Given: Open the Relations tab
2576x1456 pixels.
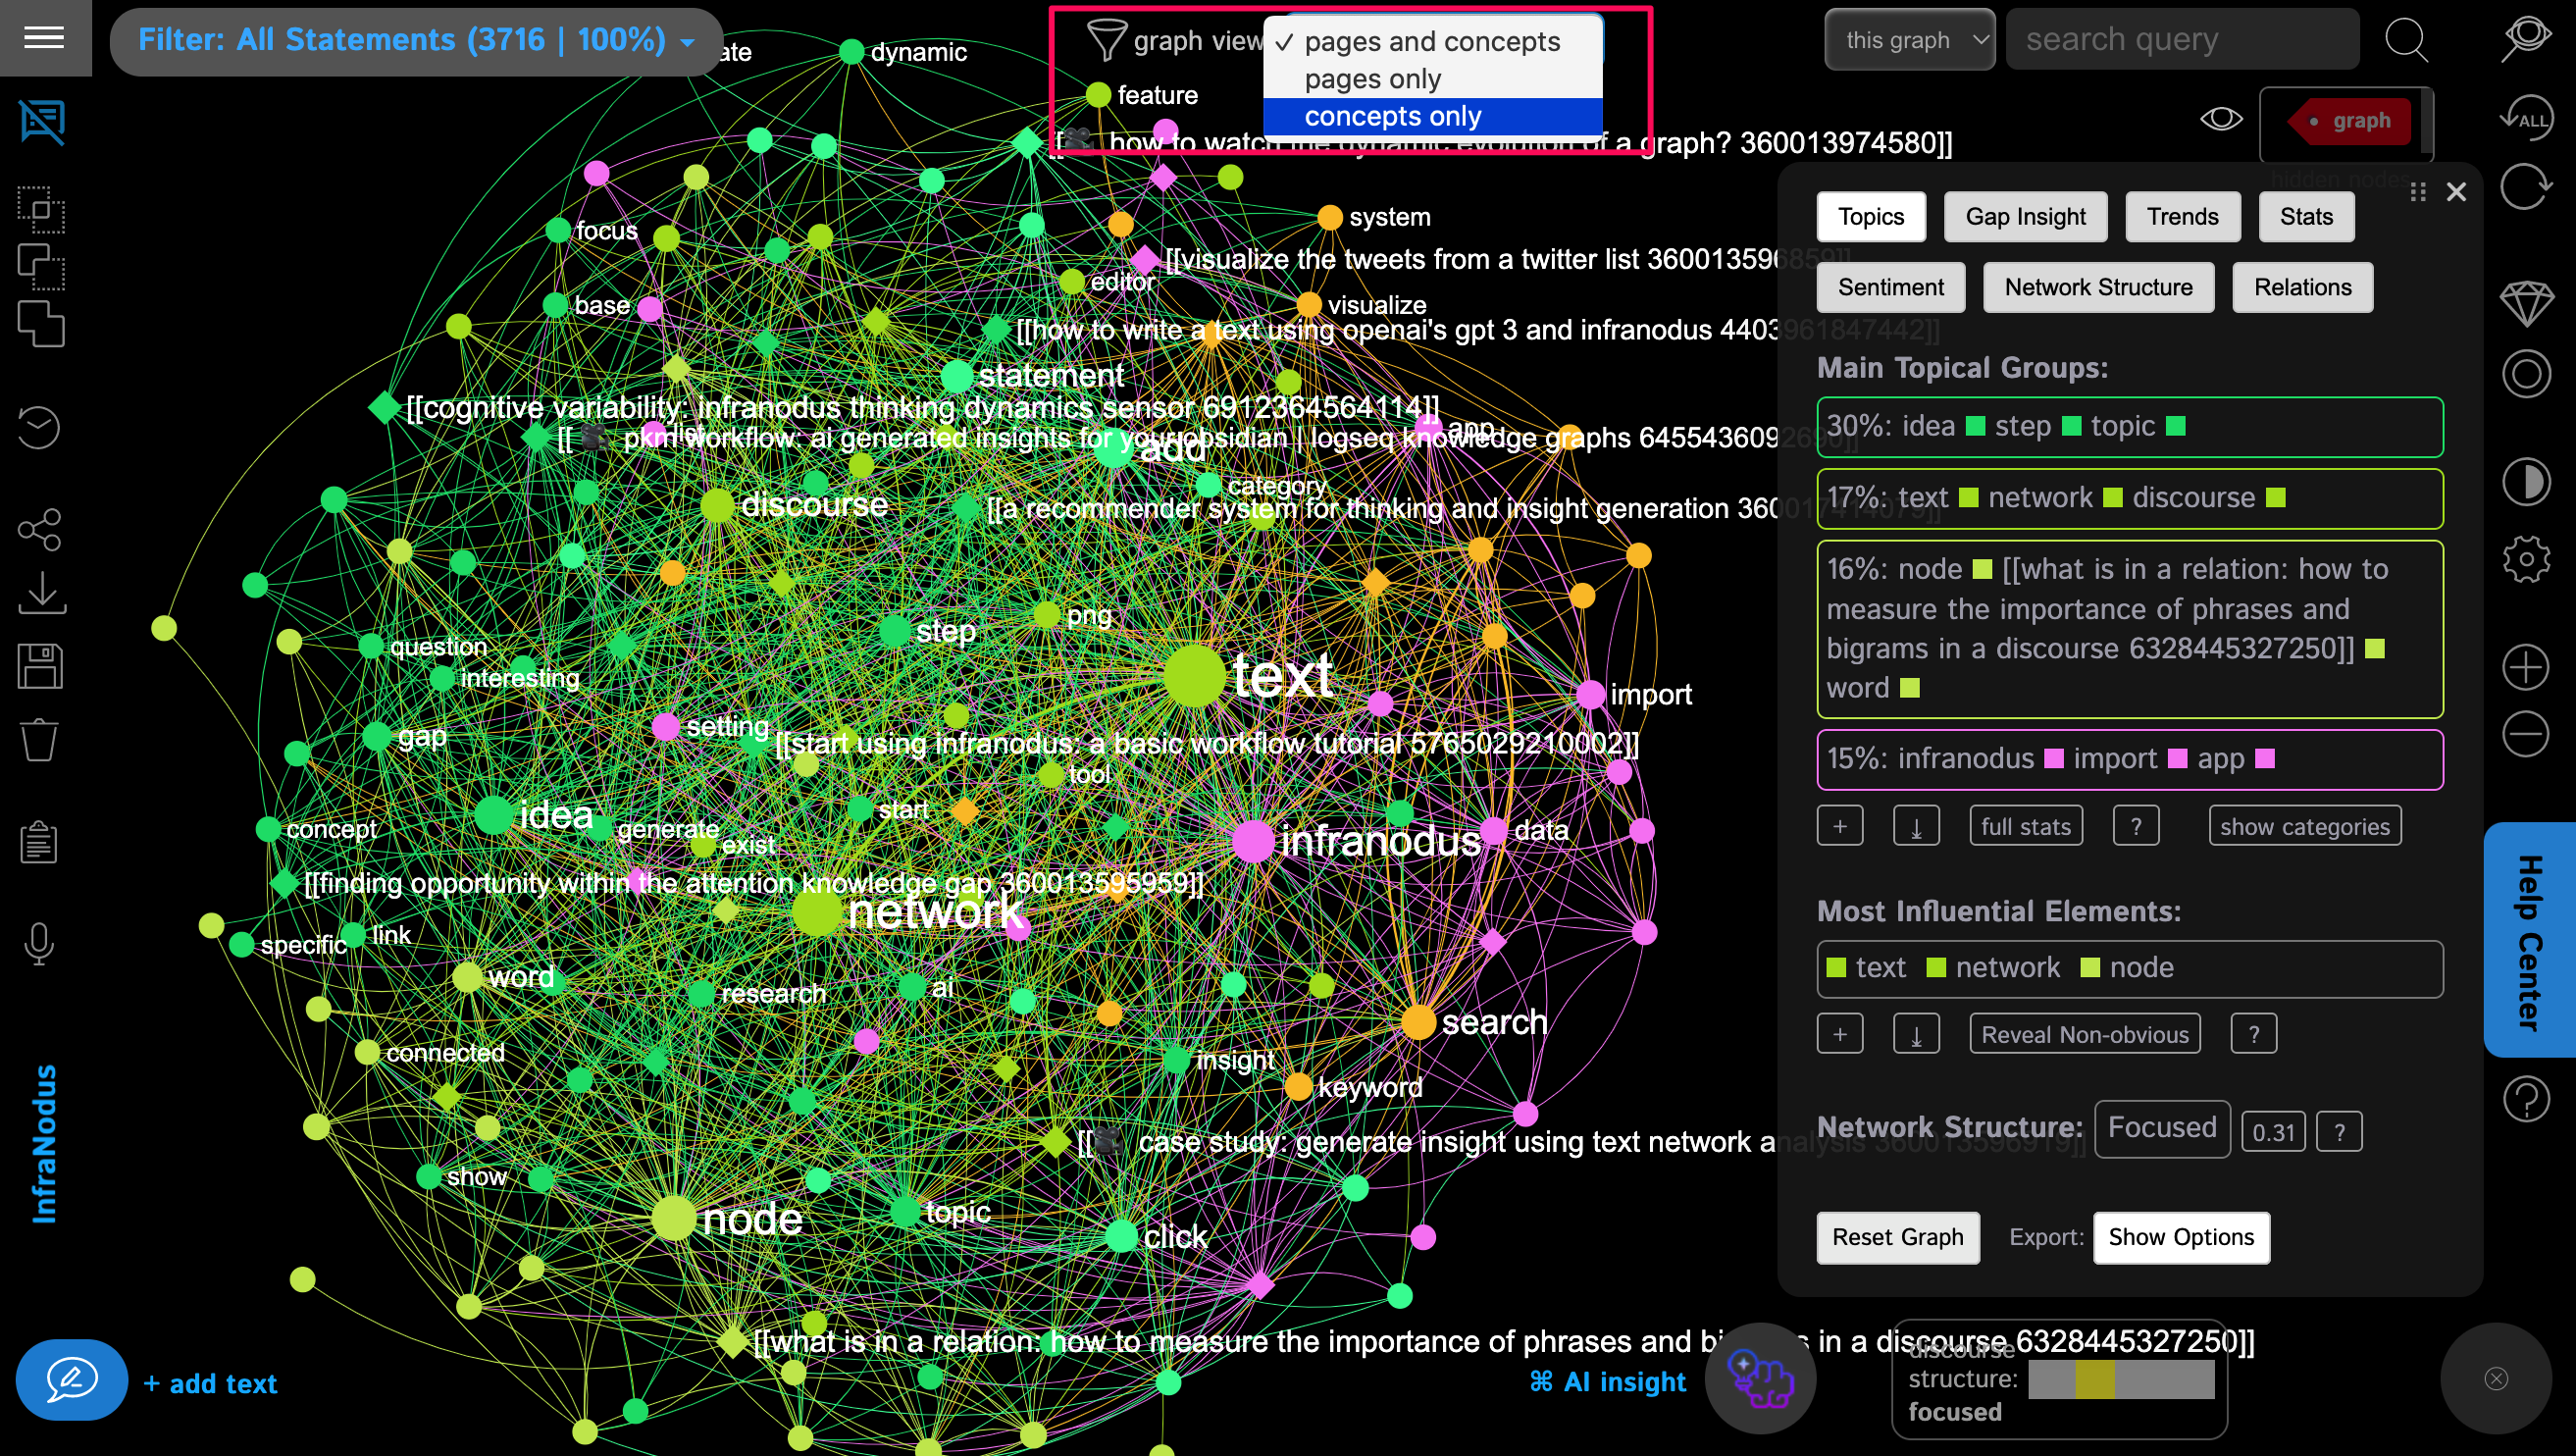Looking at the screenshot, I should point(2302,287).
